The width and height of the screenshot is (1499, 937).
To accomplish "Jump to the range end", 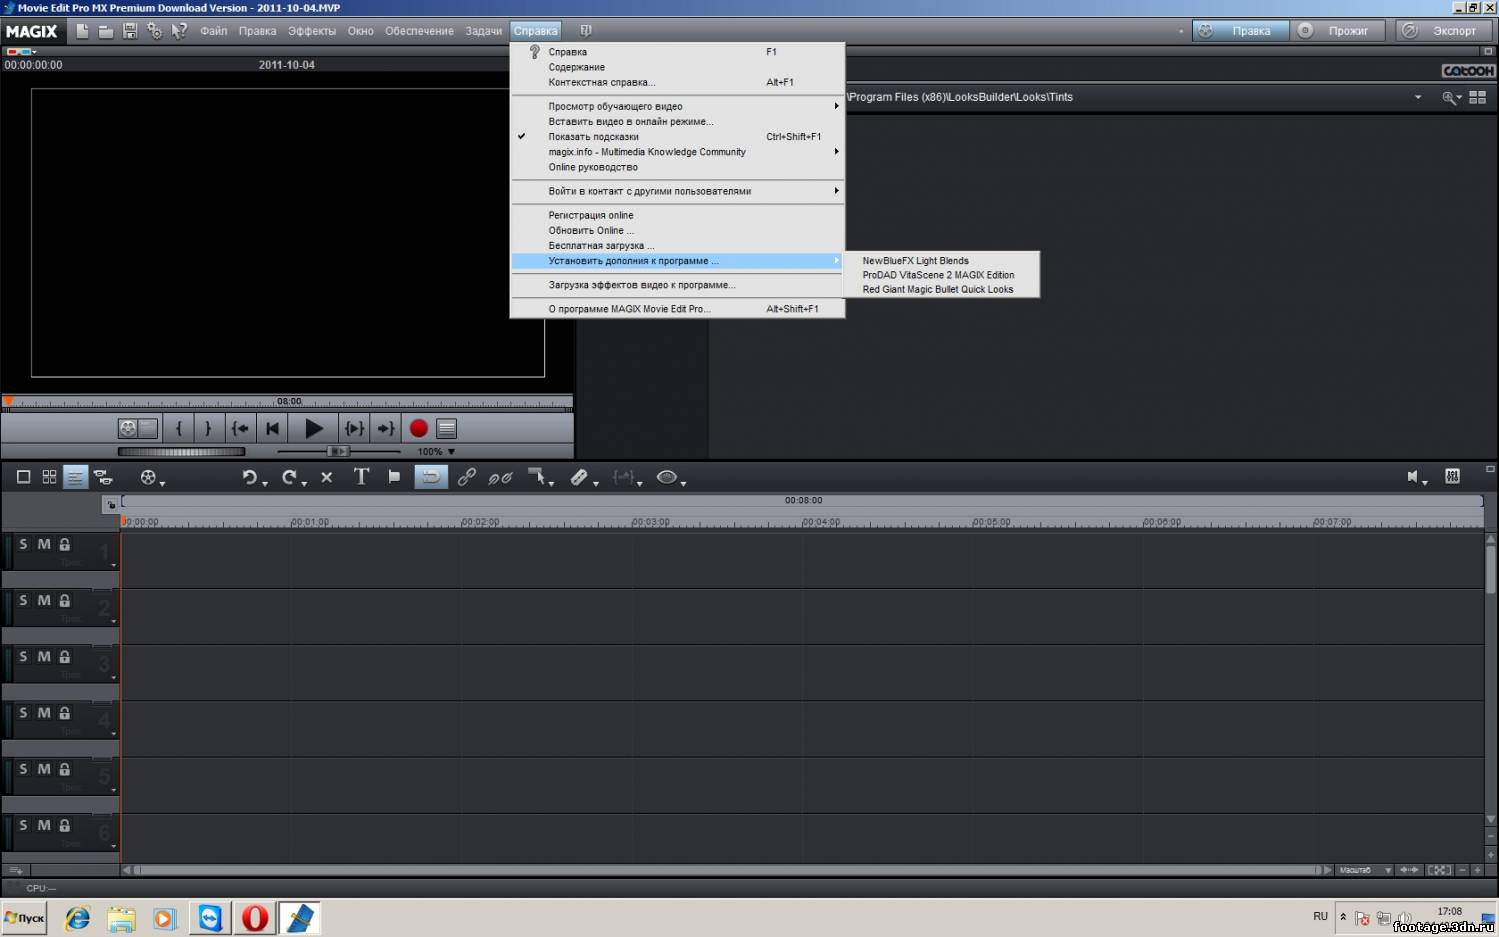I will 385,428.
